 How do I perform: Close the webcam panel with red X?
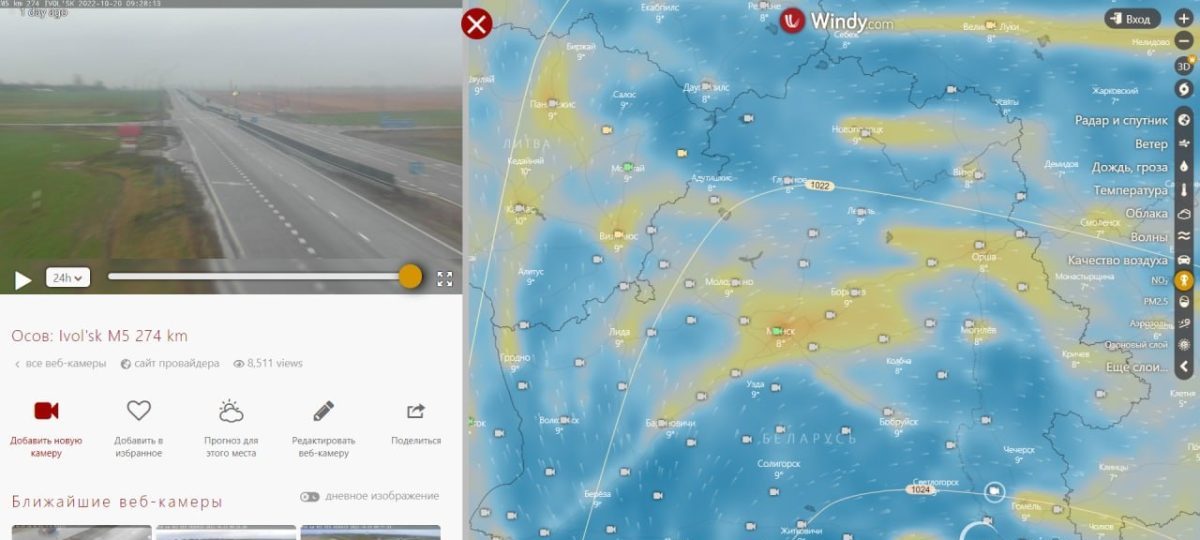point(477,22)
